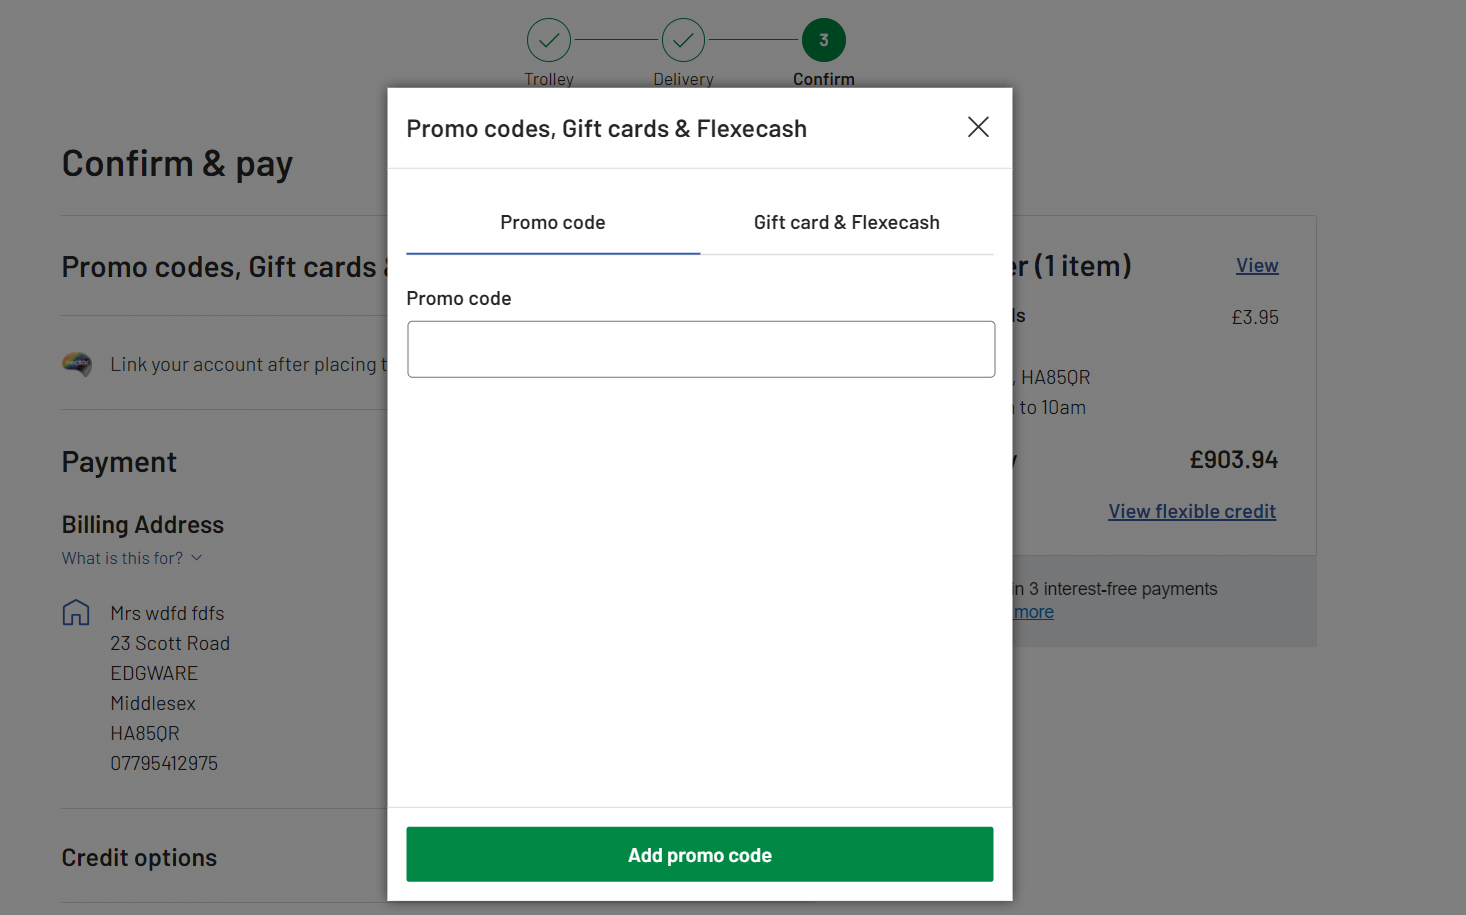Click the house icon beside Billing Address
The image size is (1466, 915).
point(76,612)
